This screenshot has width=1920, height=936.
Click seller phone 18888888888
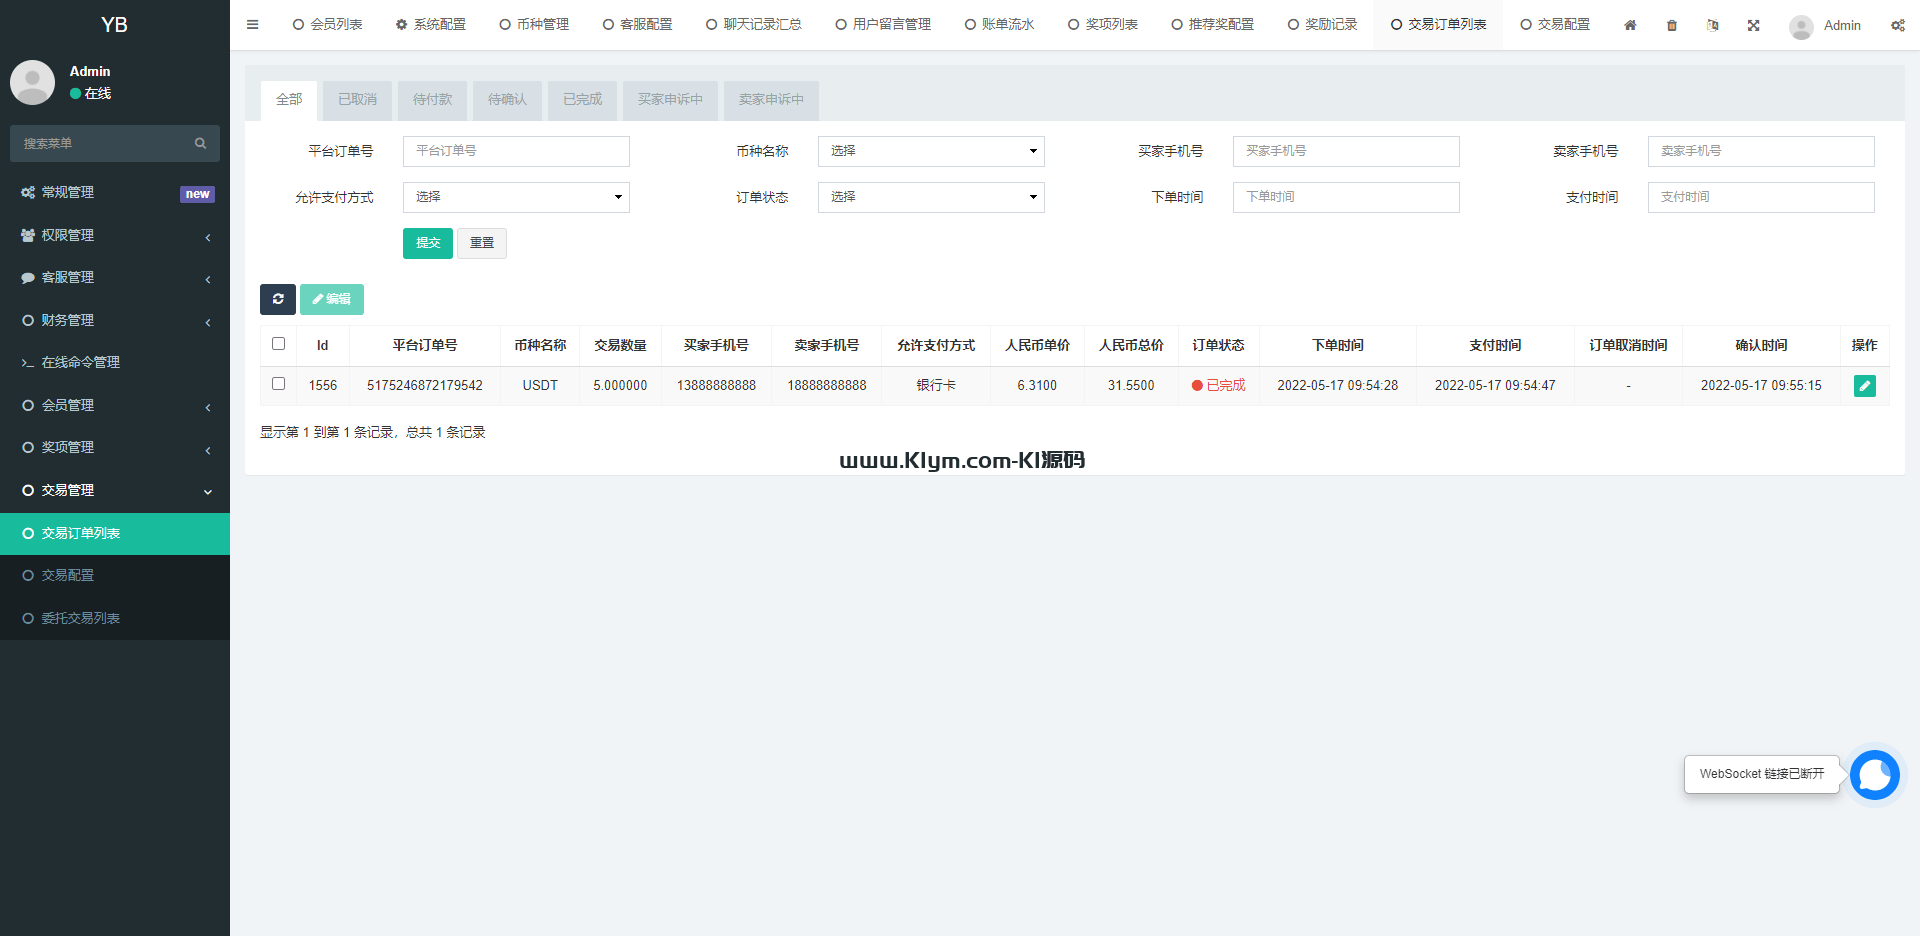827,386
